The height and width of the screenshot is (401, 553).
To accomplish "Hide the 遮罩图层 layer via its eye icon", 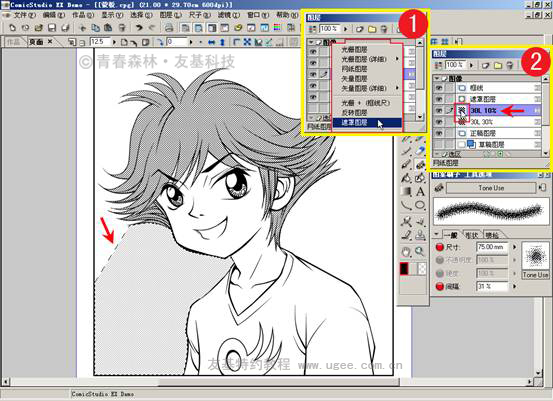I will point(438,99).
